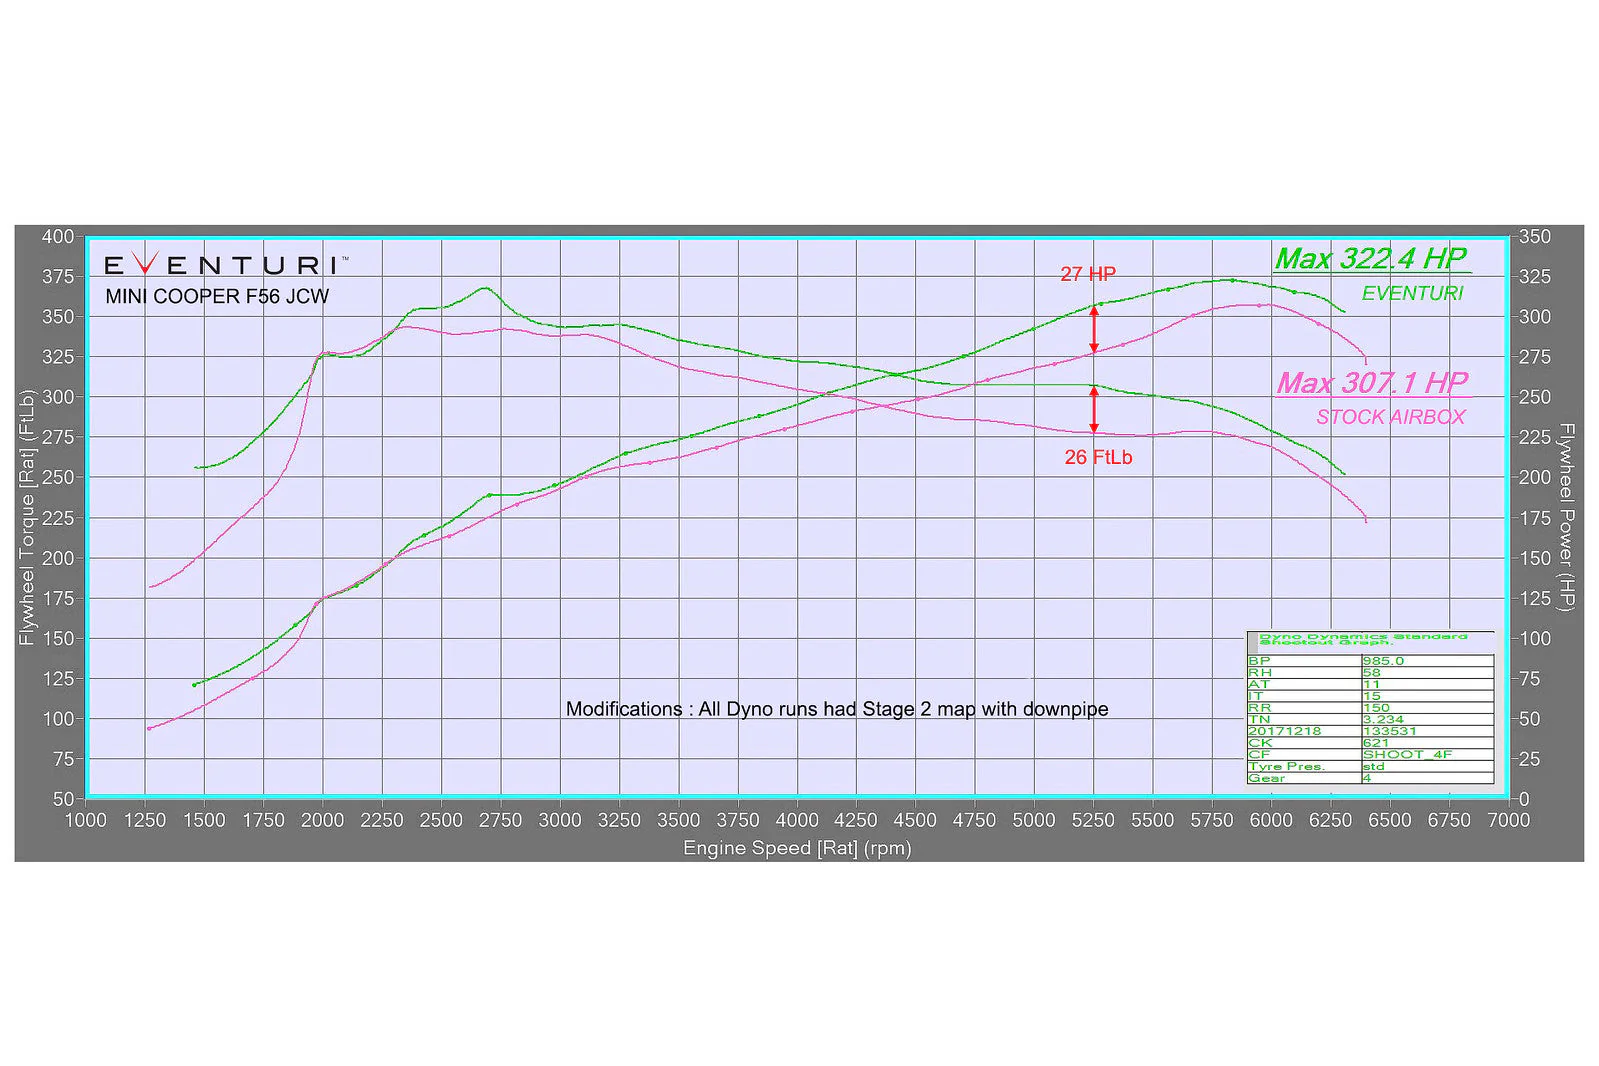Screen dimensions: 1599x1066
Task: Click the MINI COOPER F56 JCW title
Action: click(x=217, y=296)
